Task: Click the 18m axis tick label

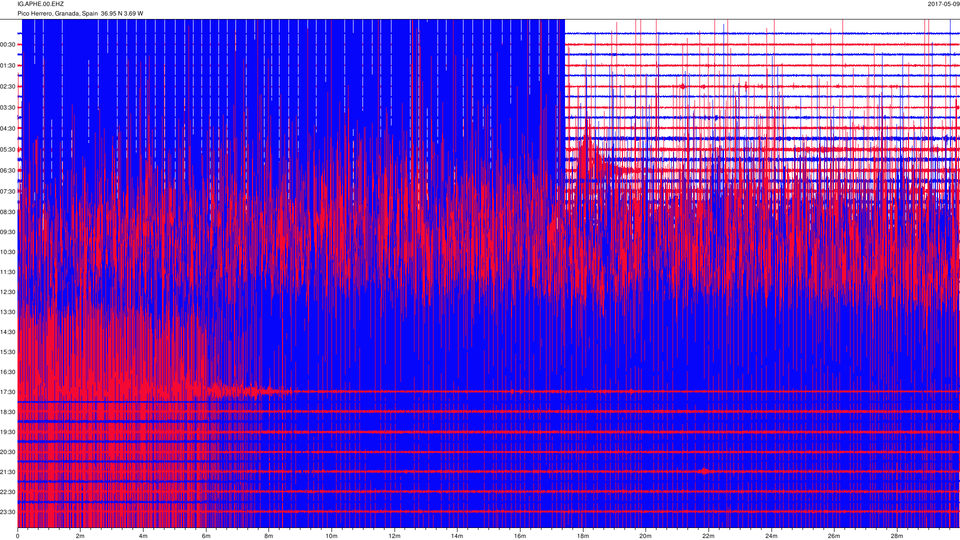Action: point(583,536)
